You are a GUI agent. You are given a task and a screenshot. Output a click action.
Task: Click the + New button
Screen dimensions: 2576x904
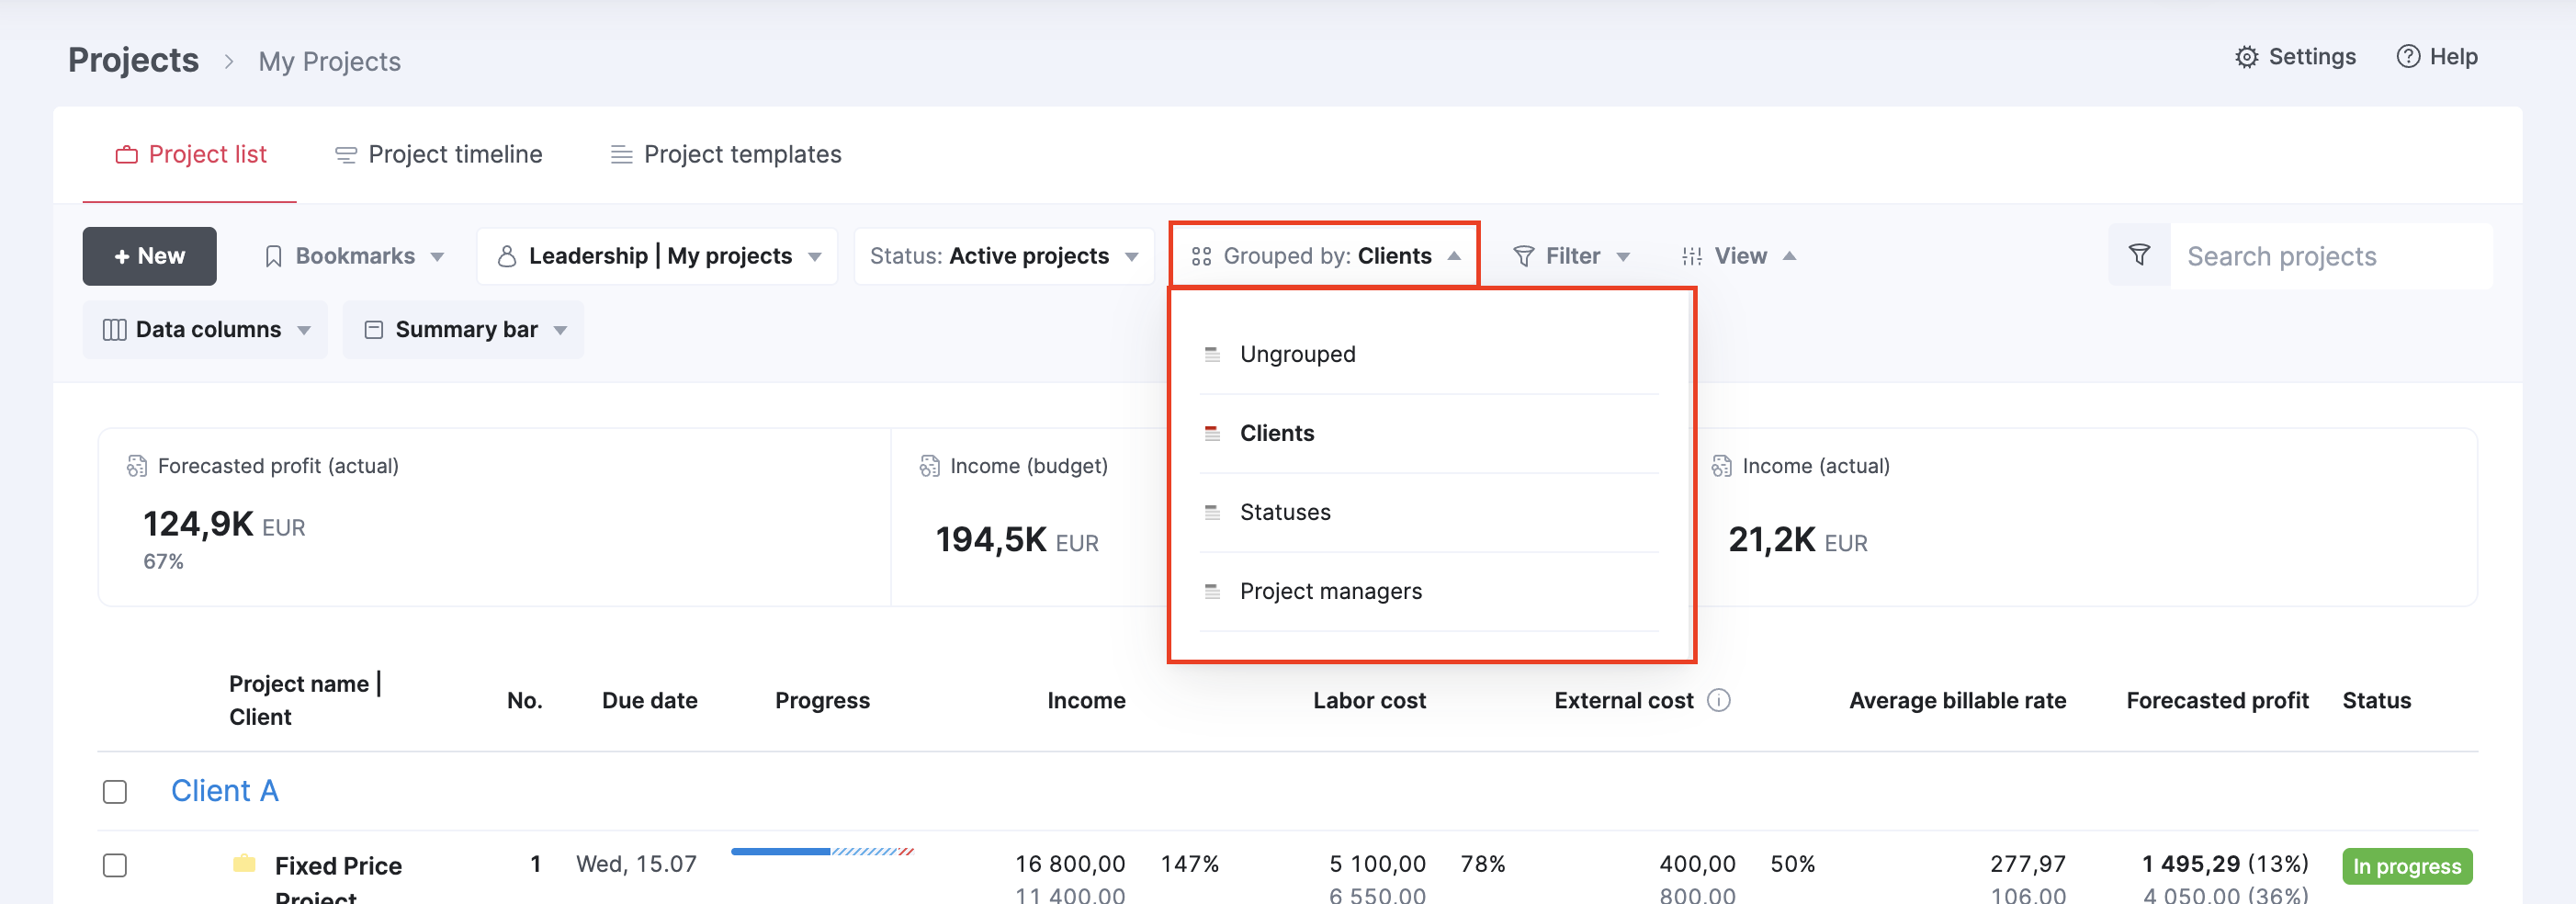(x=149, y=256)
